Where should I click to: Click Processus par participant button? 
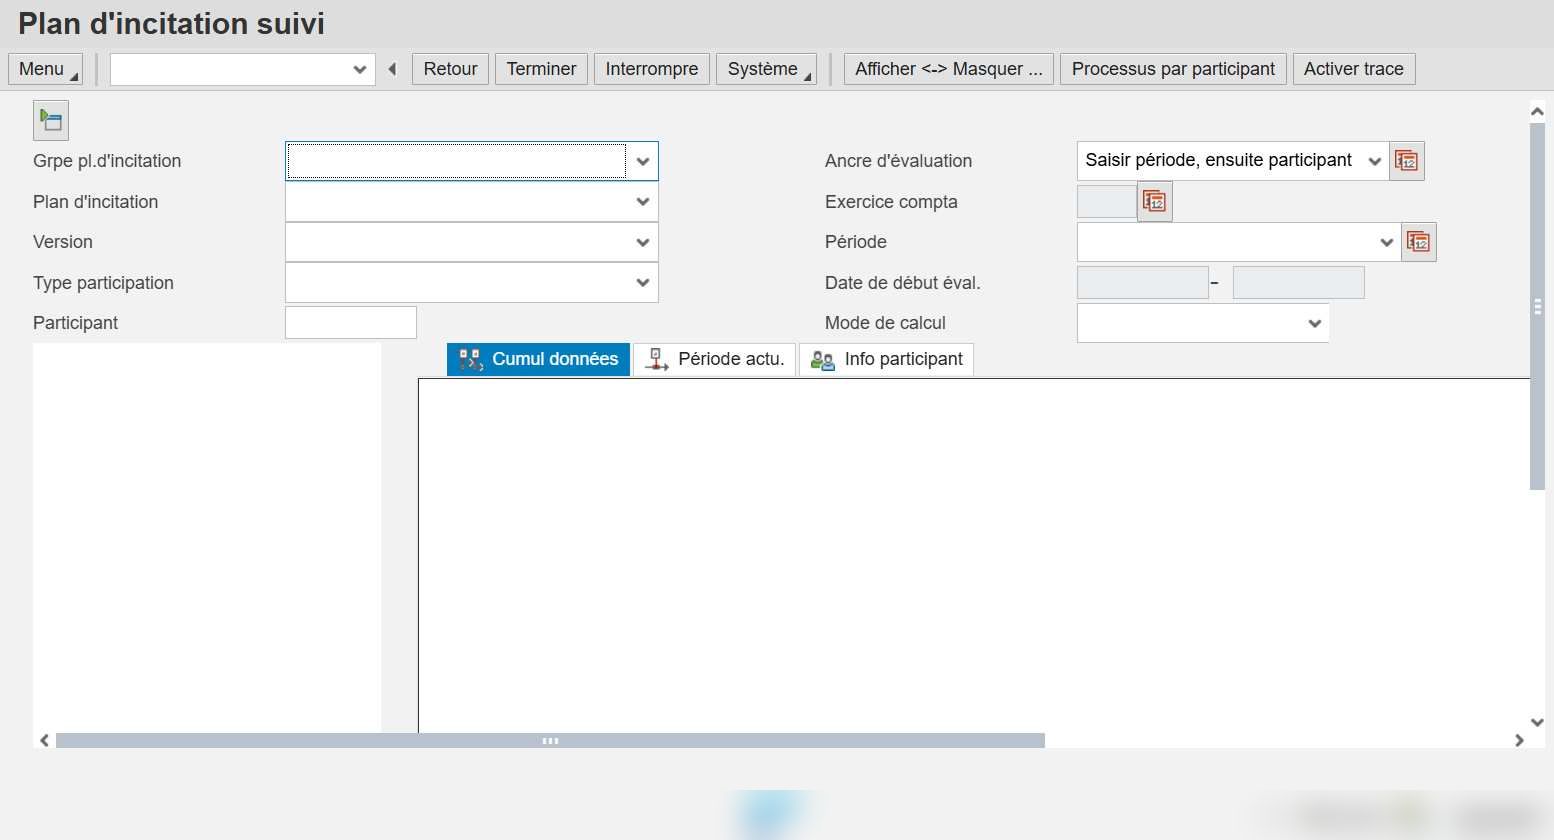pyautogui.click(x=1173, y=69)
